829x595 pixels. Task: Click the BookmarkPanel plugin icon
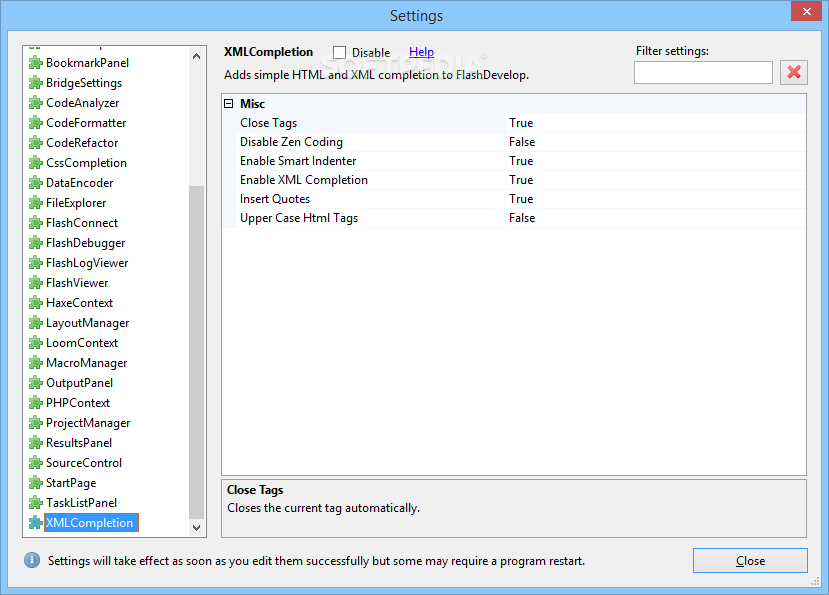coord(35,63)
